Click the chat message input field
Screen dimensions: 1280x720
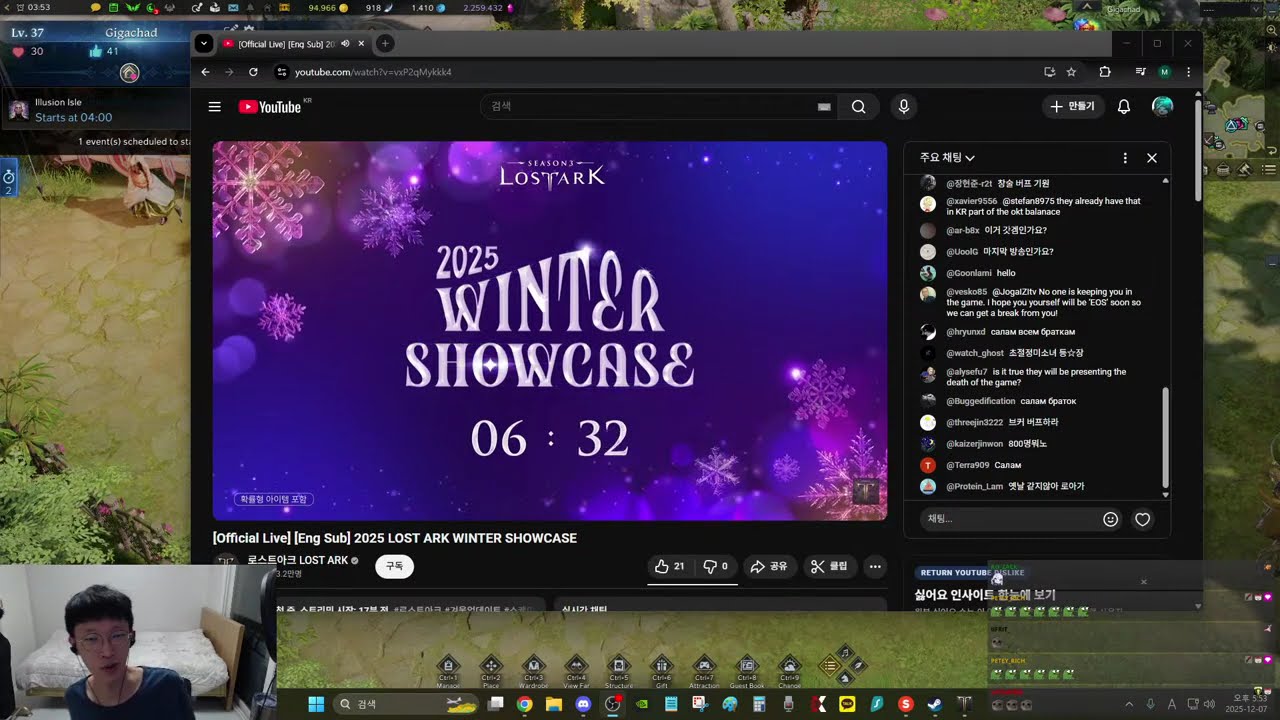[x=1010, y=519]
